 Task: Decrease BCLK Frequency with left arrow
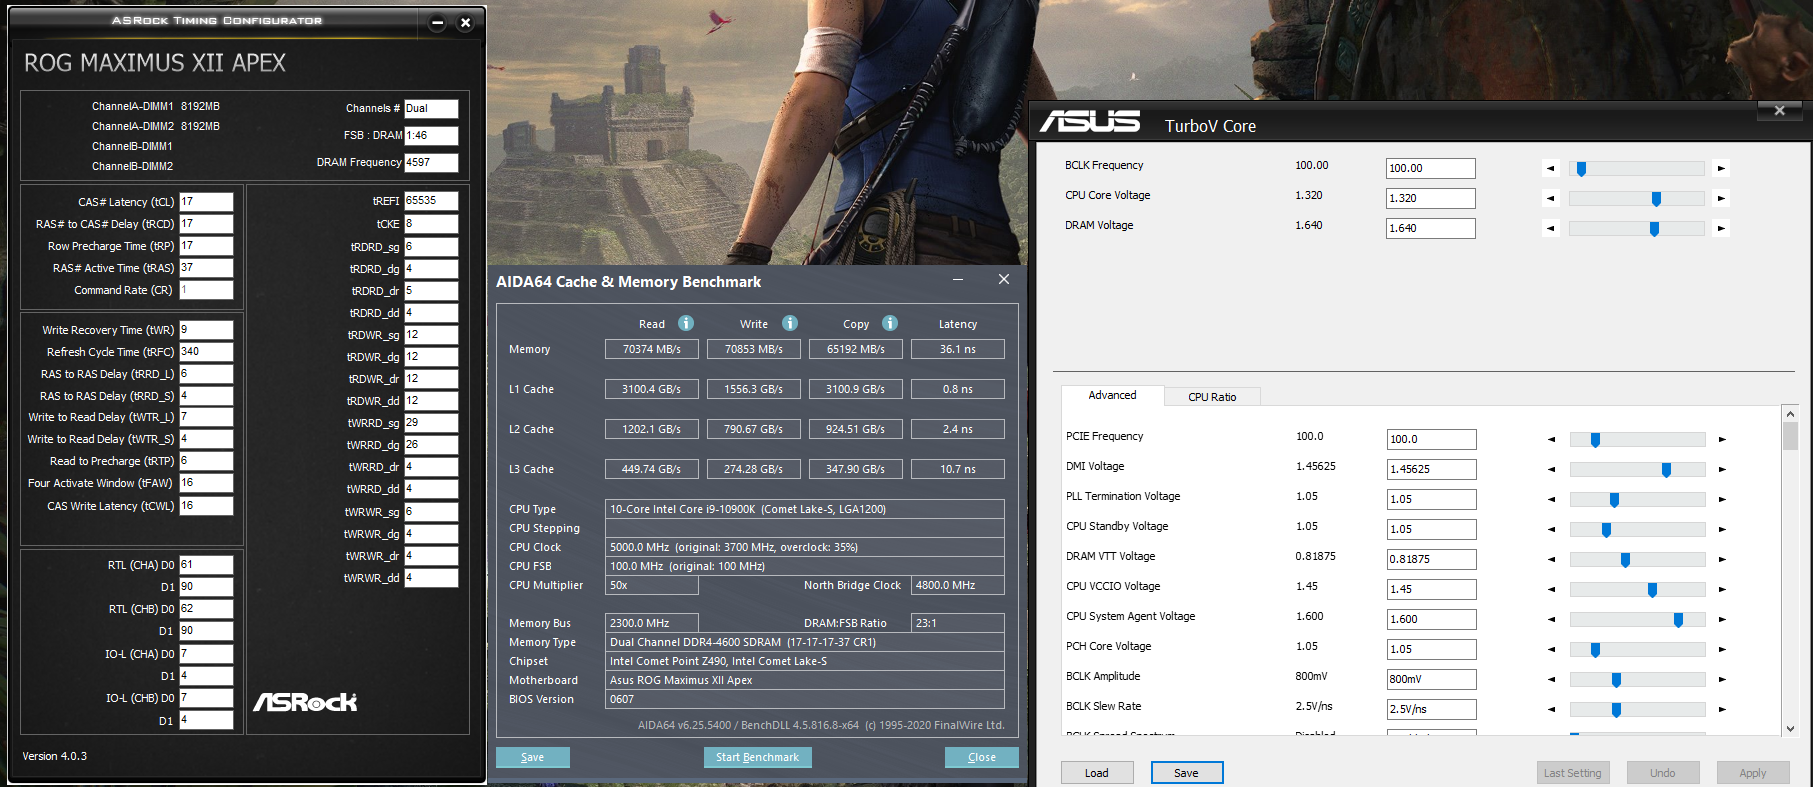point(1551,169)
